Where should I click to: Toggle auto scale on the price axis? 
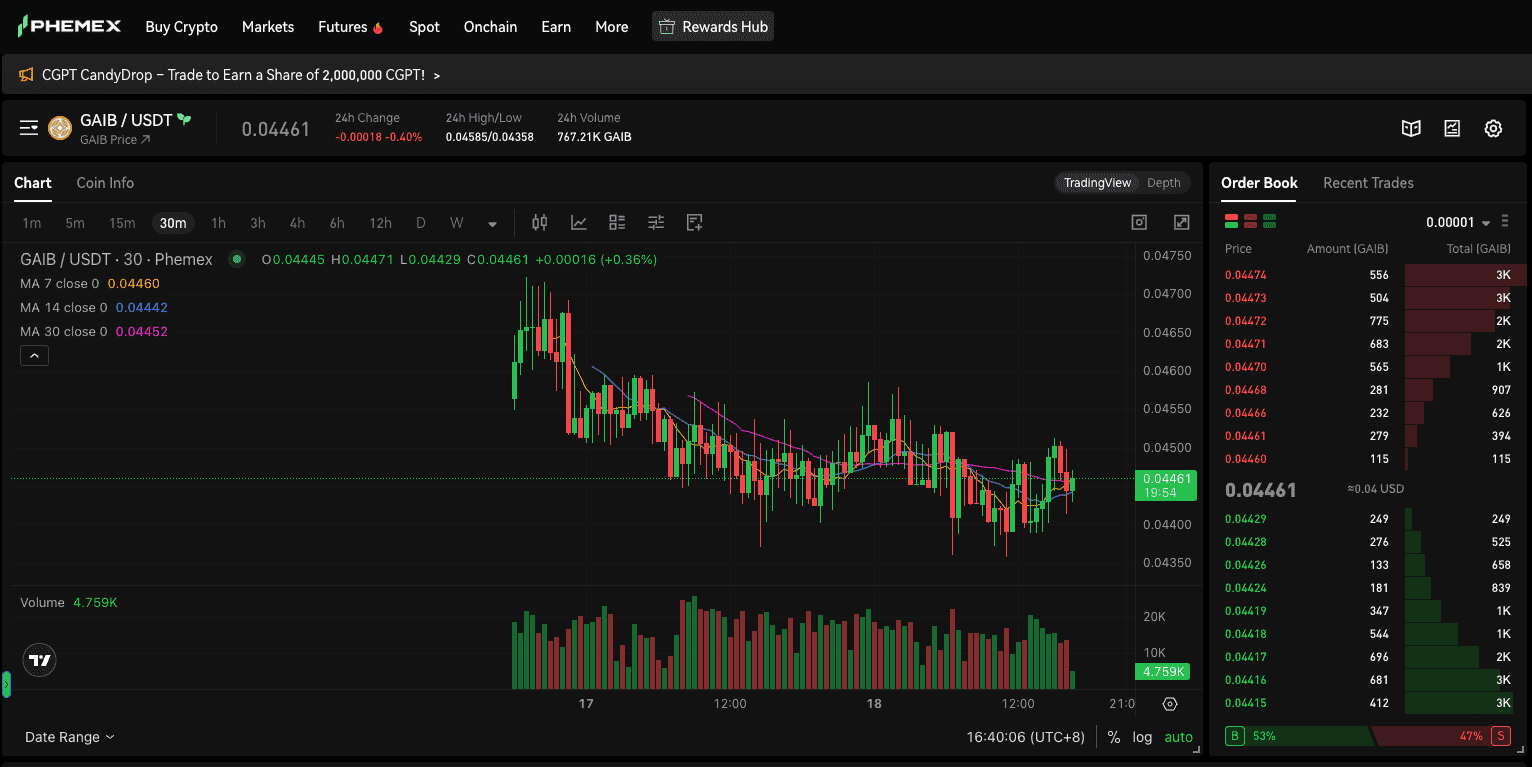tap(1178, 737)
